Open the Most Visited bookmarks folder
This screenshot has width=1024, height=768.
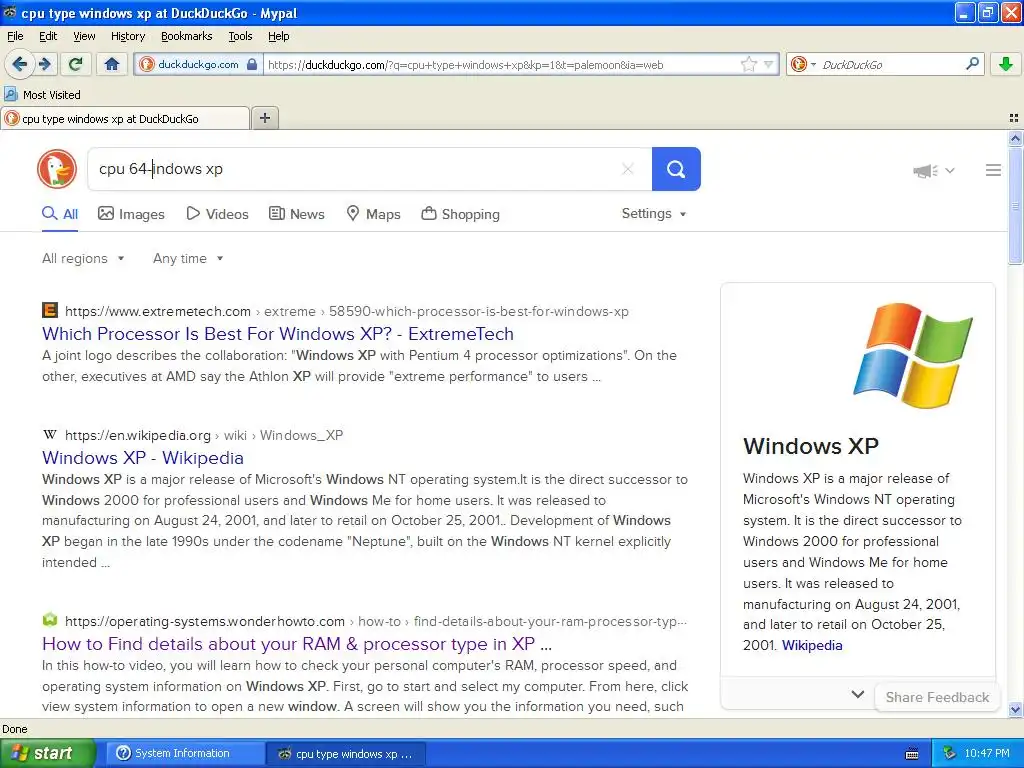[42, 95]
